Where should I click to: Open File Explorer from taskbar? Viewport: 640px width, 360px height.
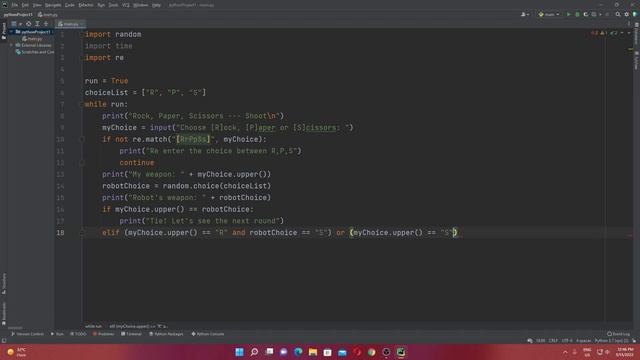coord(313,352)
